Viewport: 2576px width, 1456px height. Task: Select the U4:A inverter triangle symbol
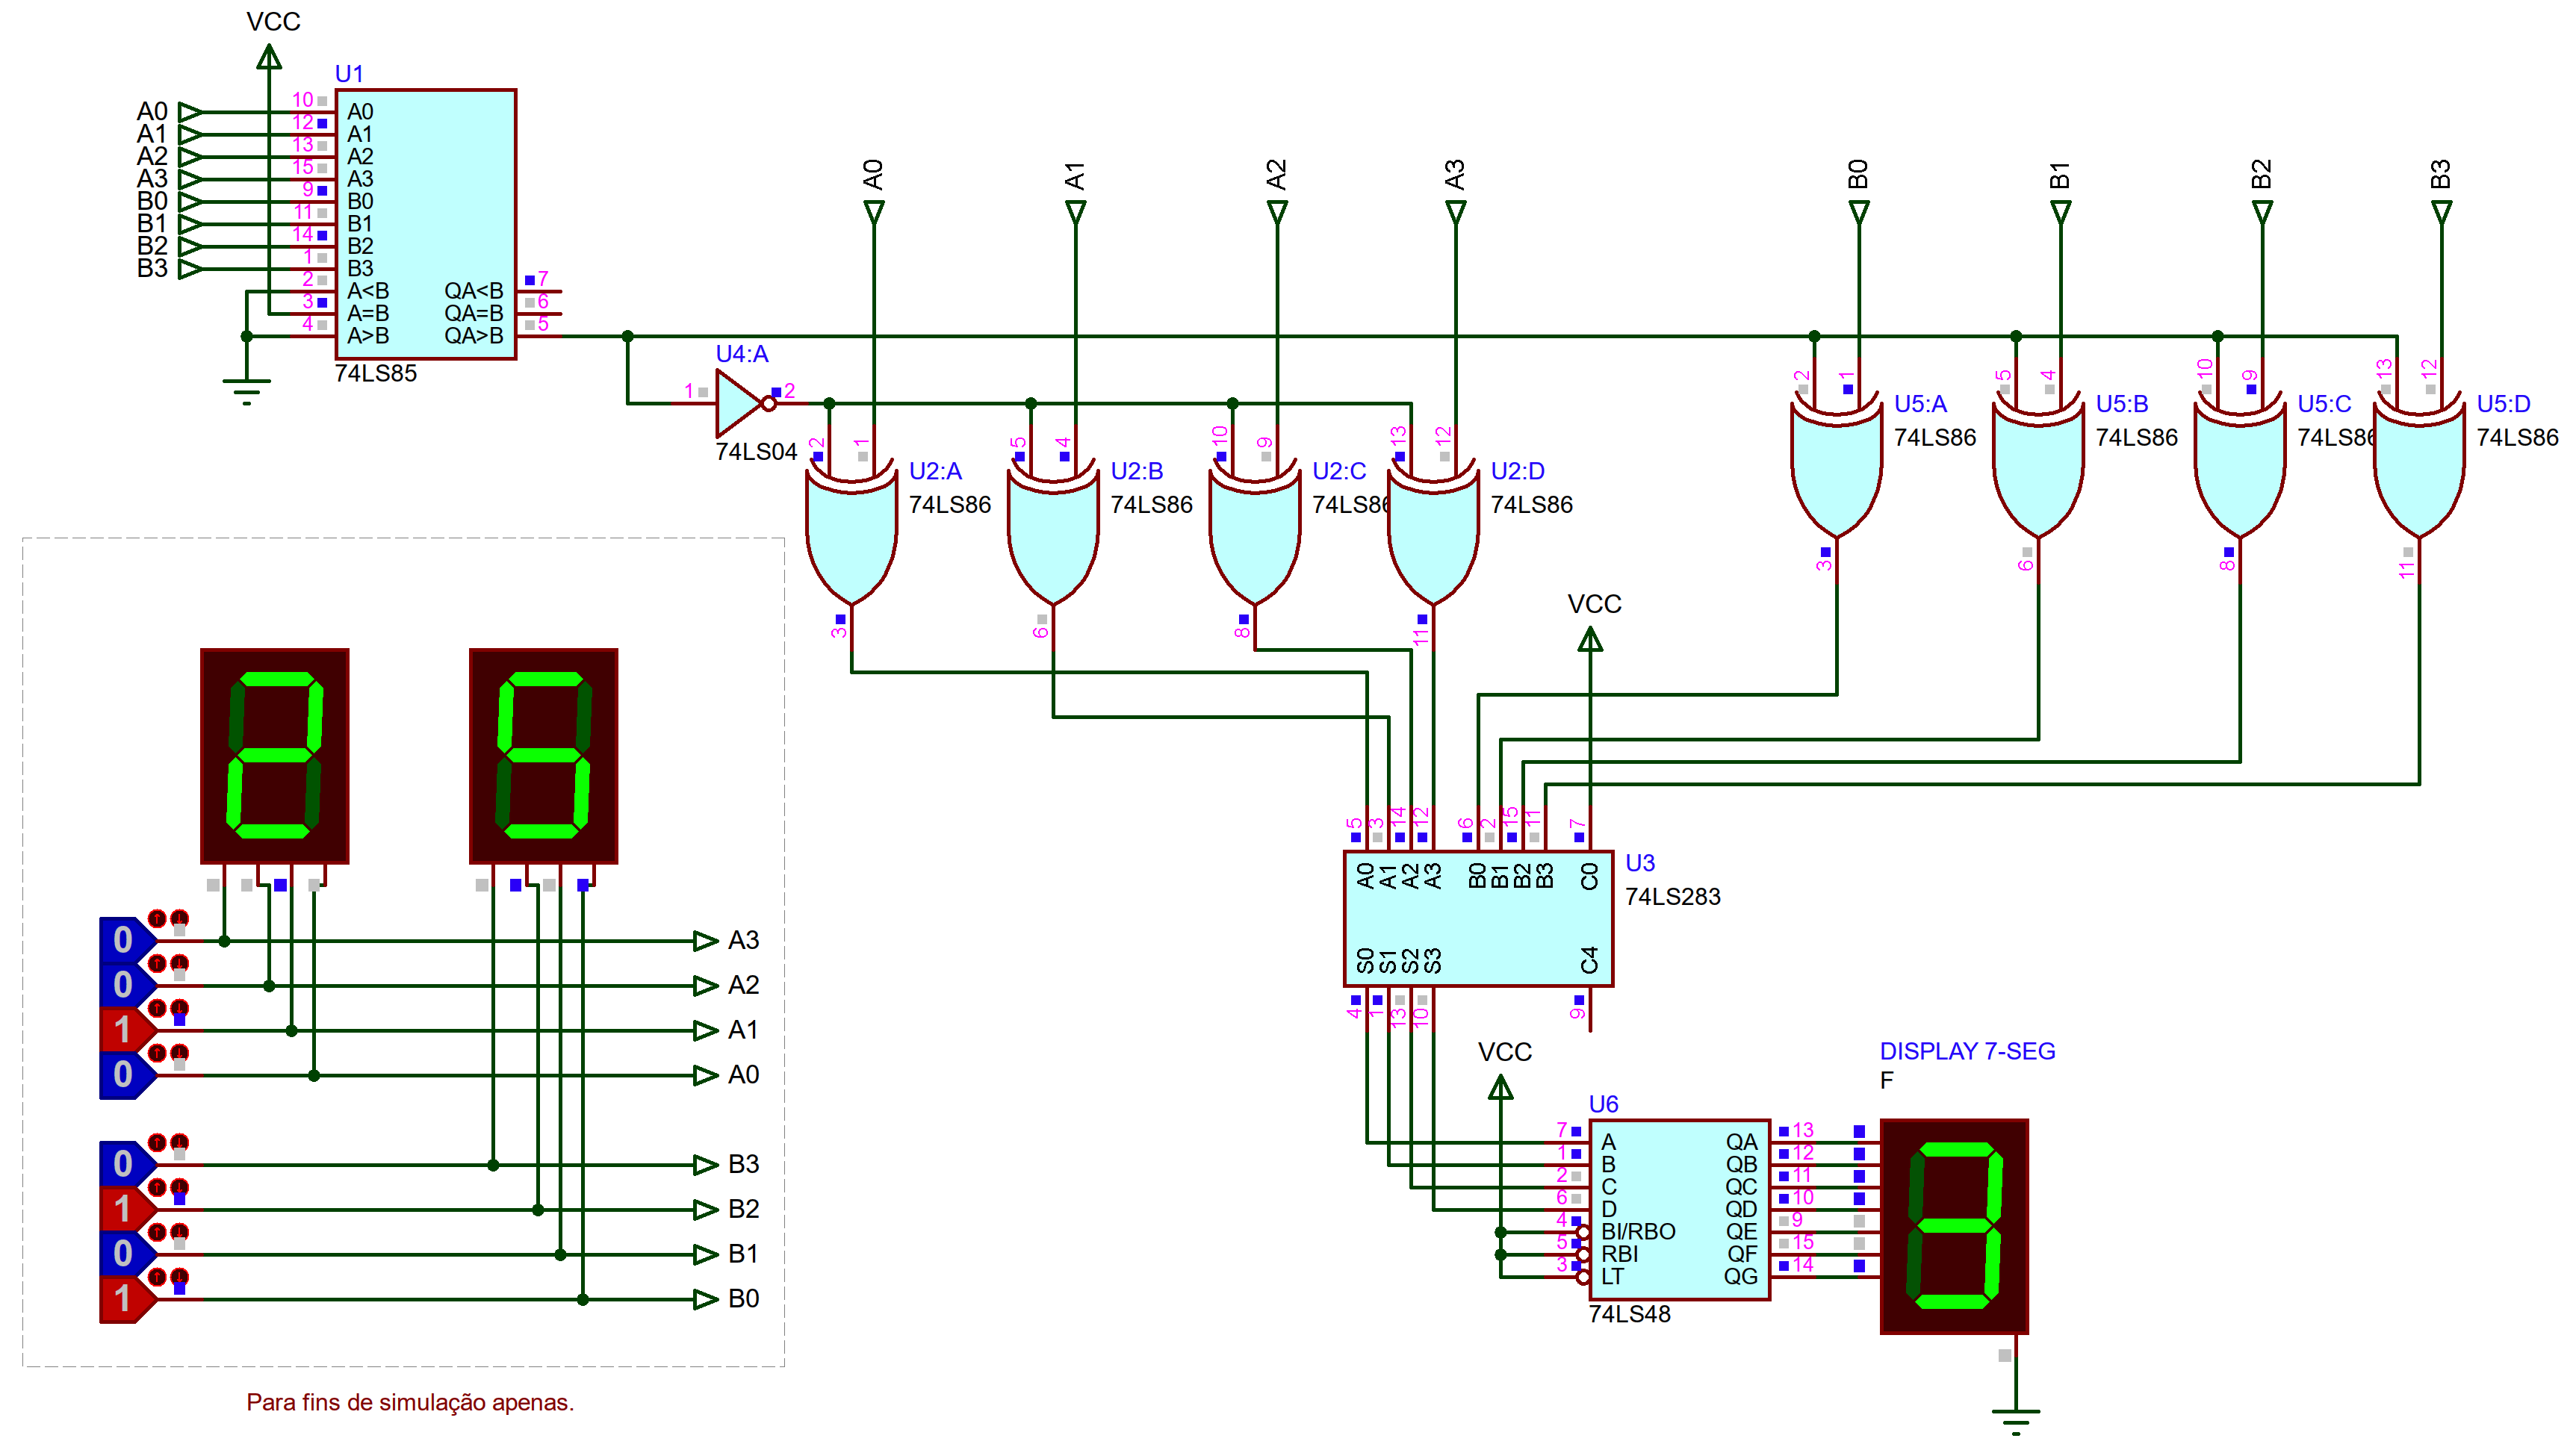click(x=745, y=403)
